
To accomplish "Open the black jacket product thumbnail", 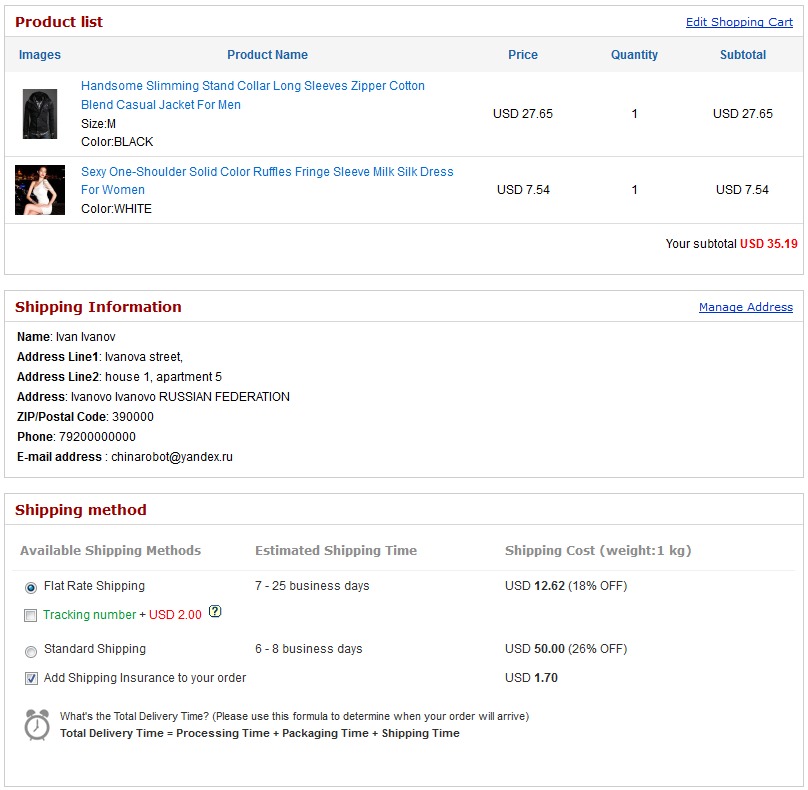I will click(x=40, y=114).
